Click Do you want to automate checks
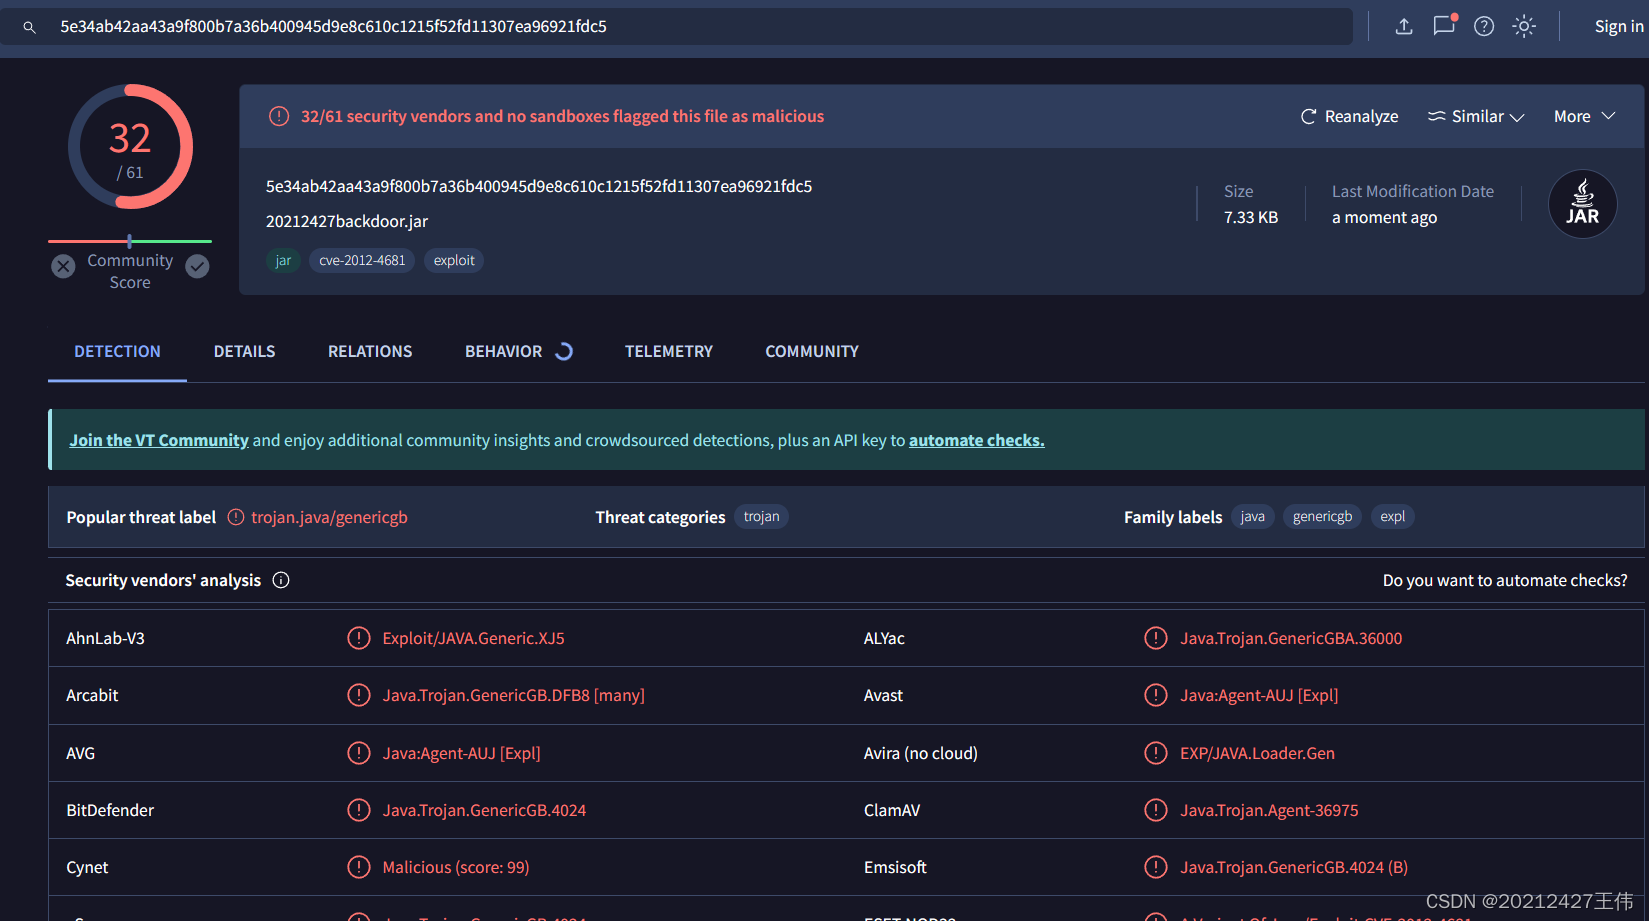Screen dimensions: 1649x921 pyautogui.click(x=1505, y=580)
